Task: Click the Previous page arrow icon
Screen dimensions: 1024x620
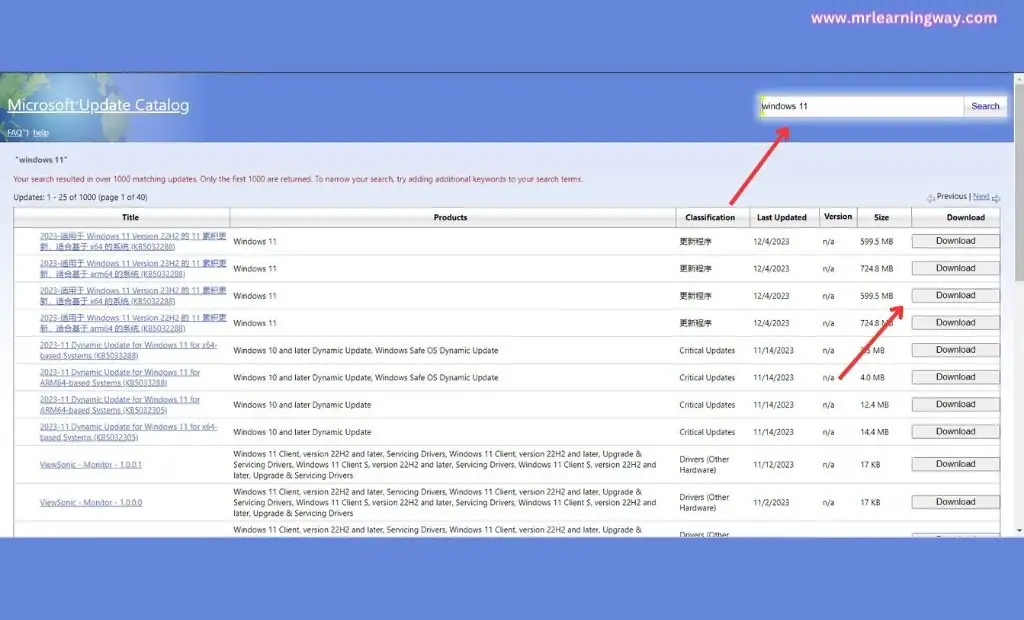Action: click(x=930, y=196)
